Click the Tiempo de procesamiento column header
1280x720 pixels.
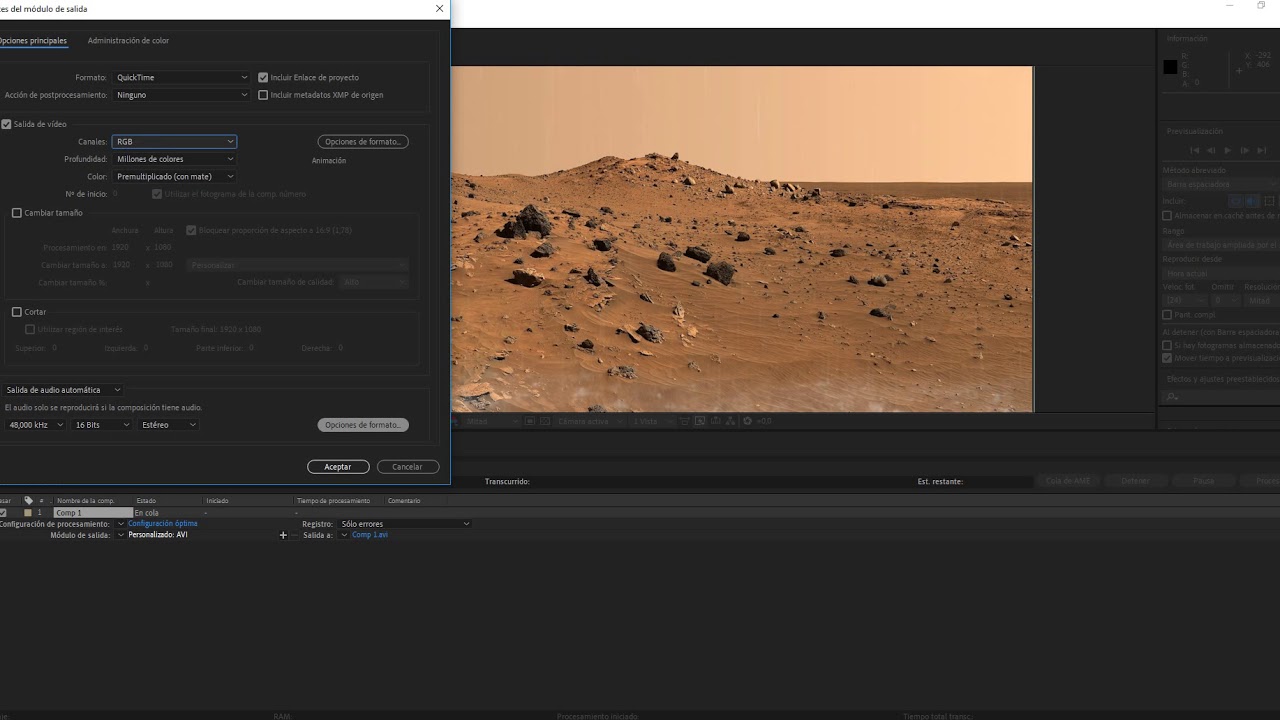333,501
